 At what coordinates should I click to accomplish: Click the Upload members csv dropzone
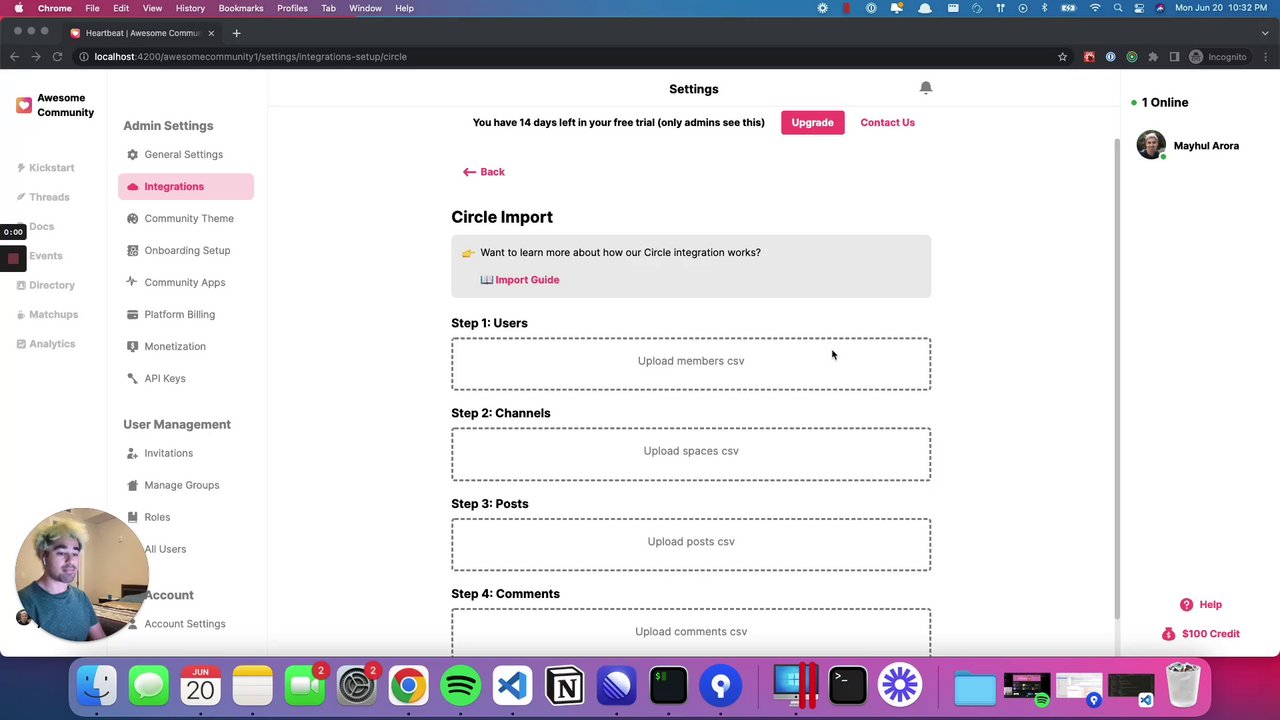(691, 364)
